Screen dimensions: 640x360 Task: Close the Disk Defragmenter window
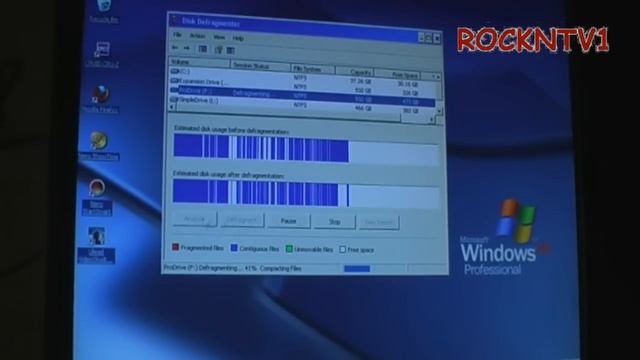pos(437,38)
